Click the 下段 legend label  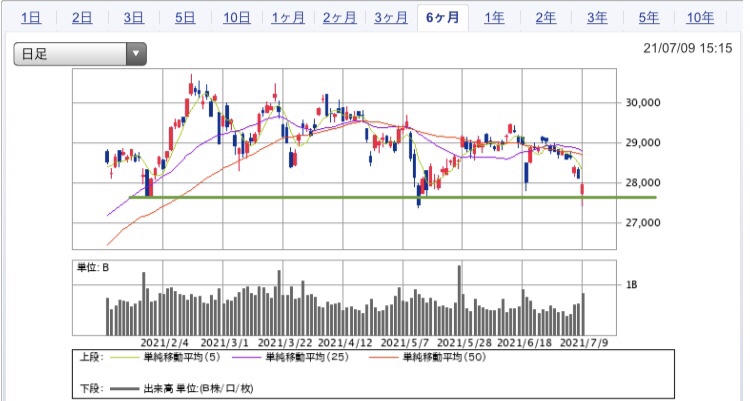tap(91, 389)
